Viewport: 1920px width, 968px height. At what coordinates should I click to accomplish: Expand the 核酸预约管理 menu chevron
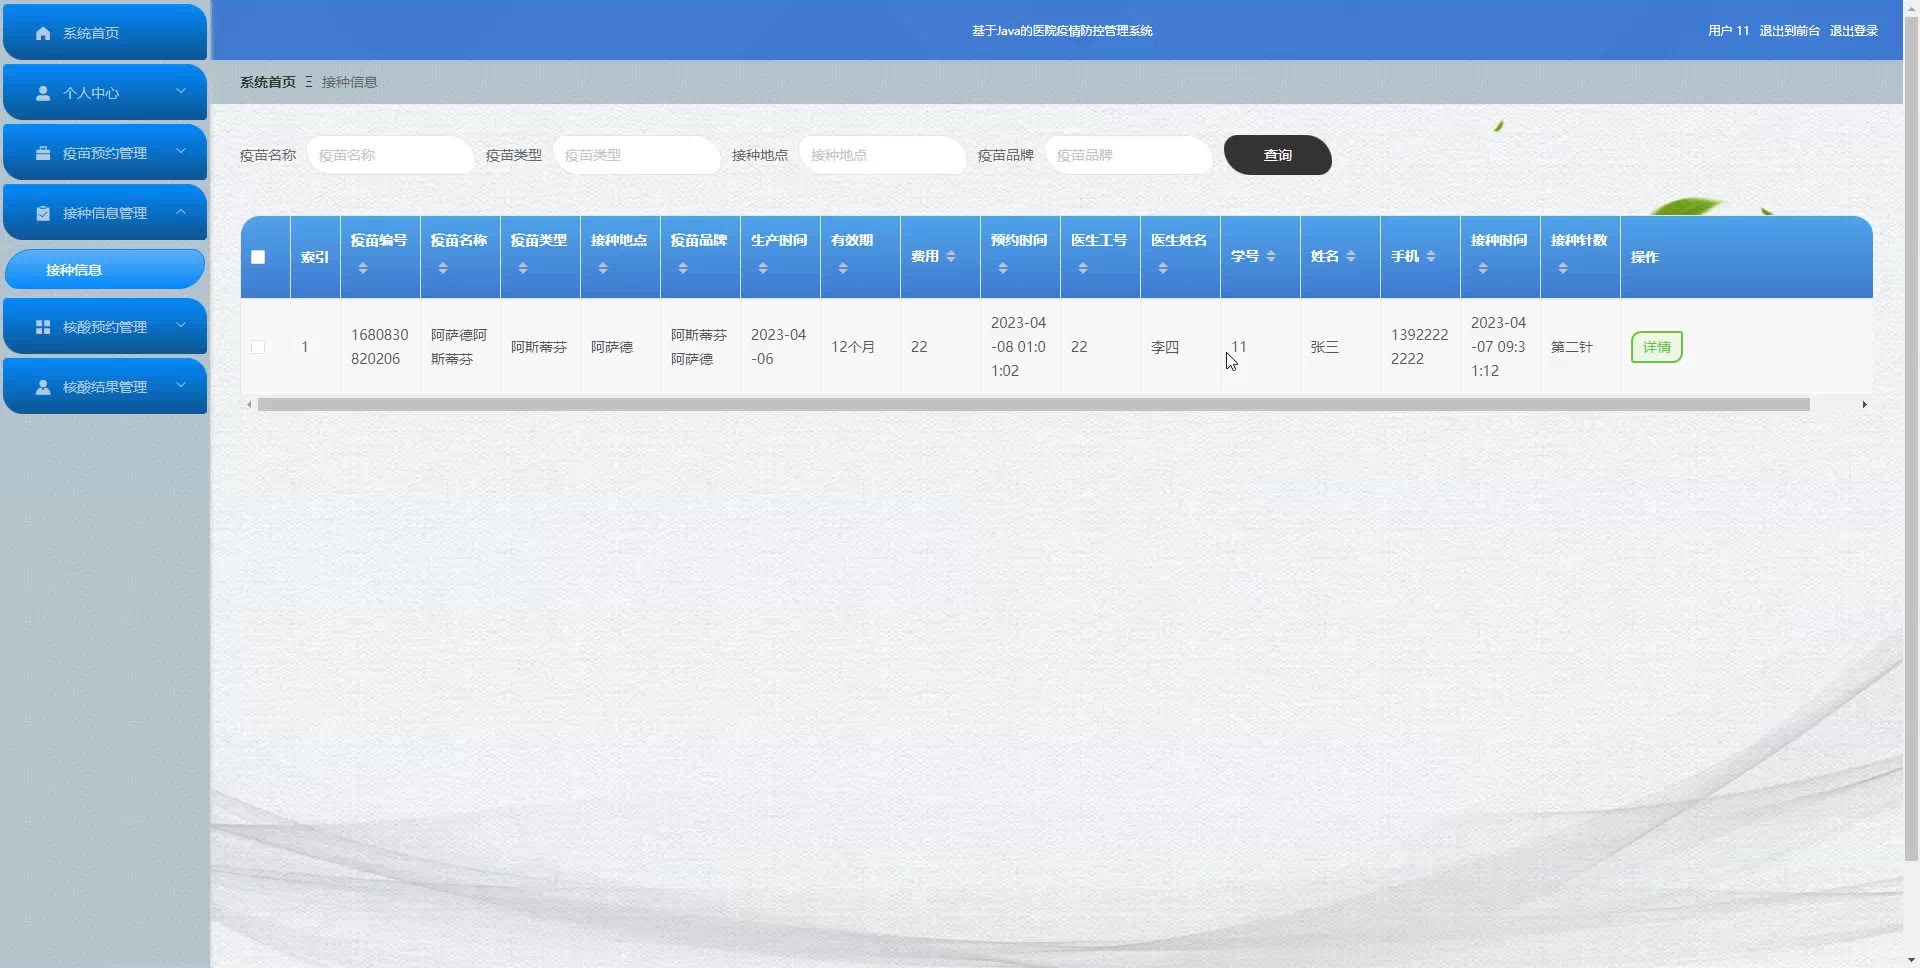tap(181, 325)
